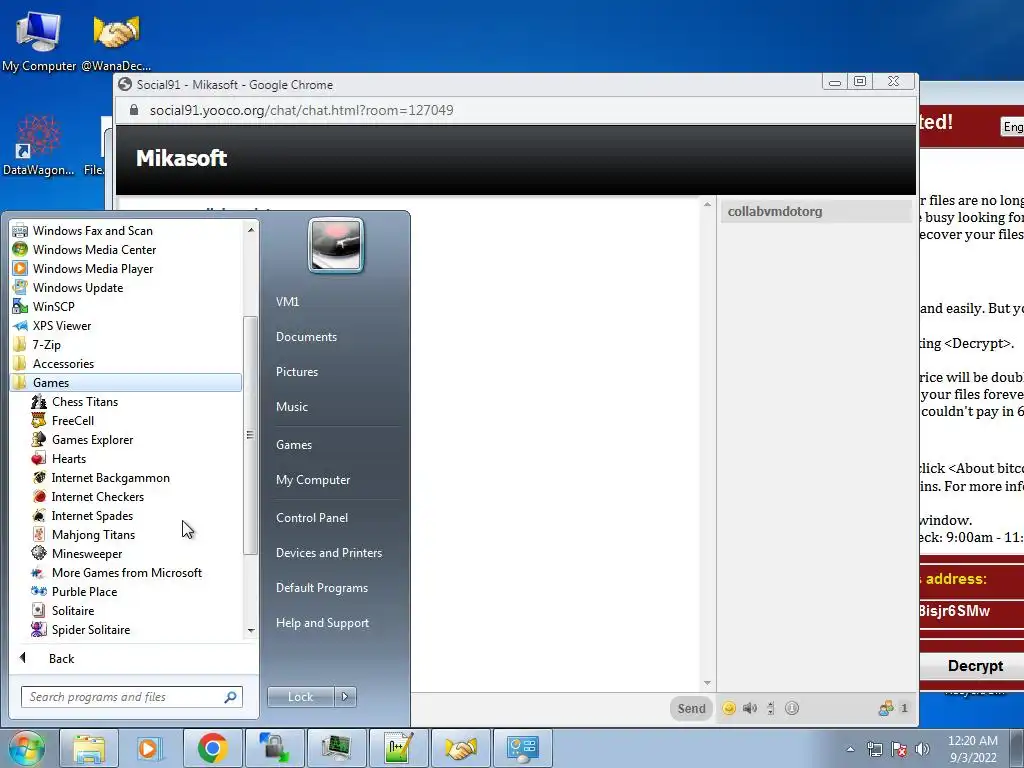1024x768 pixels.
Task: Toggle chat sound speaker icon
Action: [x=750, y=708]
